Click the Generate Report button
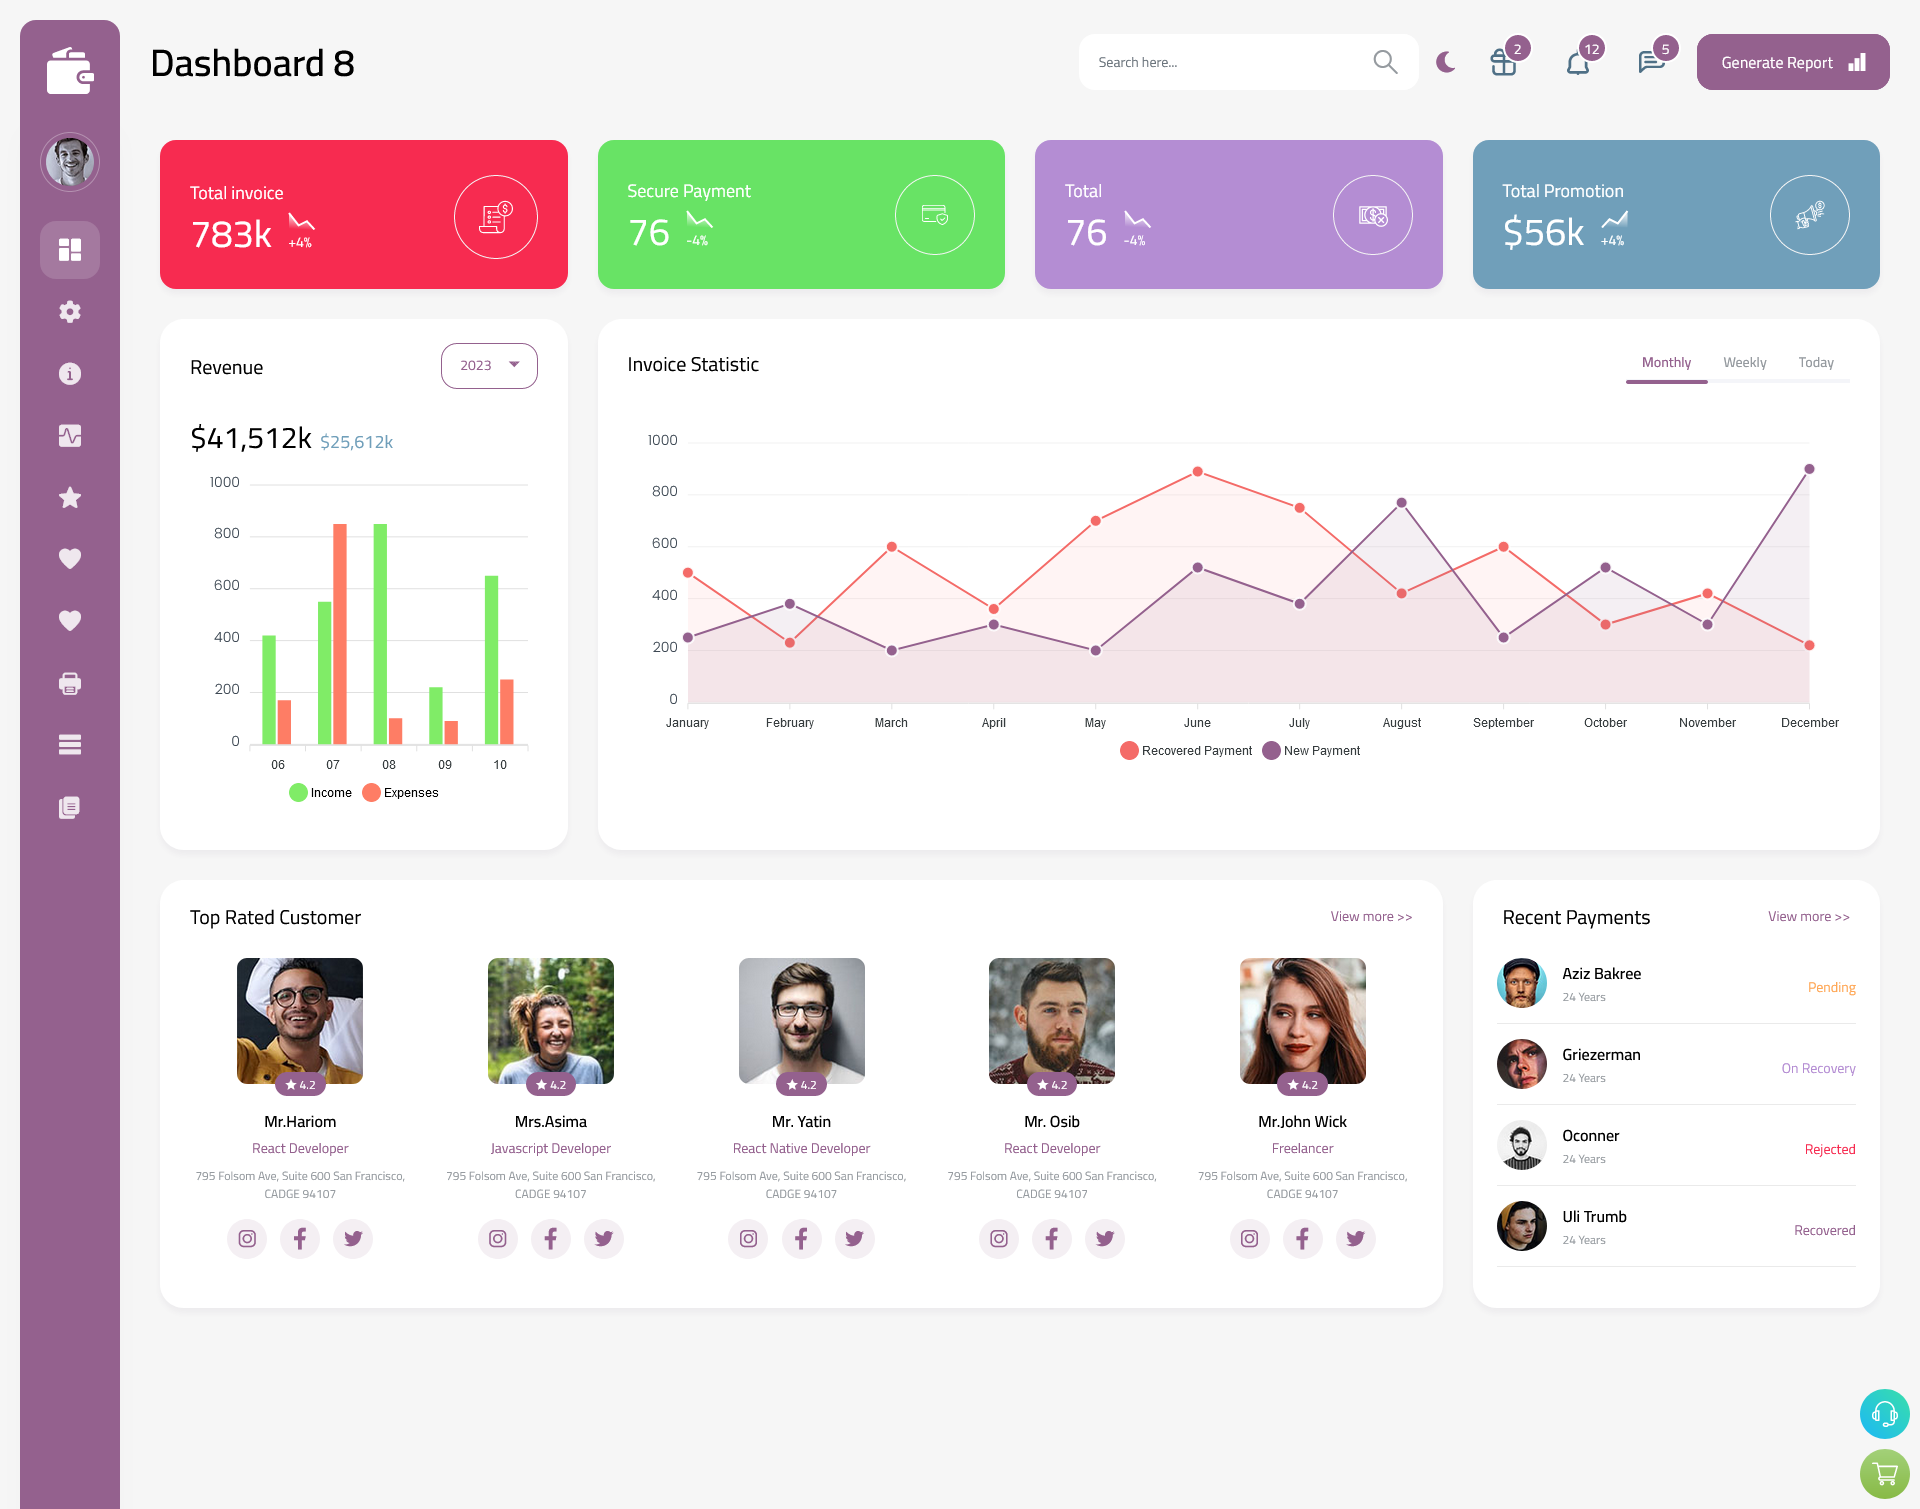1920x1509 pixels. [1791, 61]
